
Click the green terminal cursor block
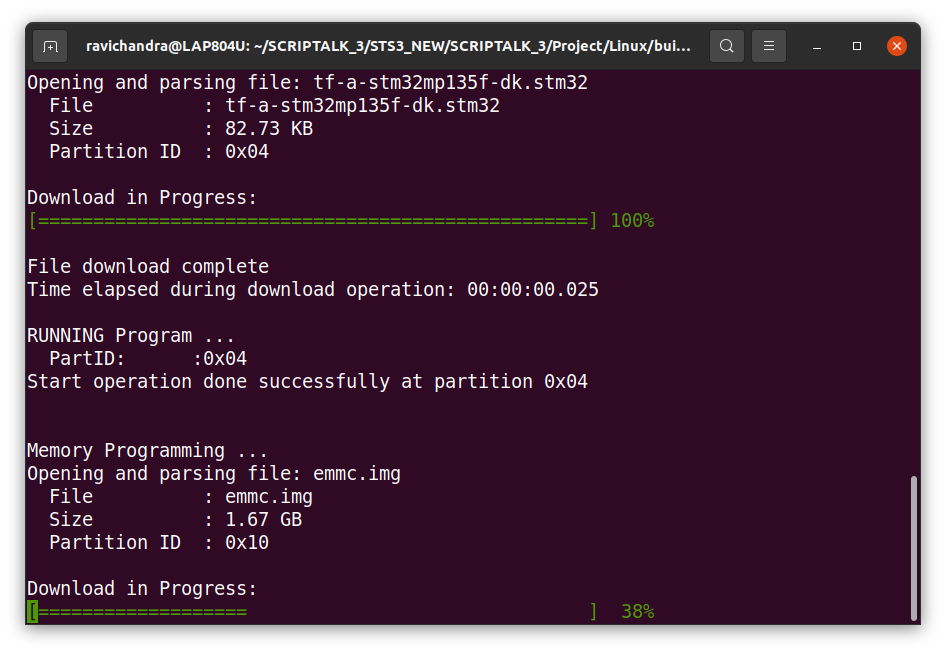pyautogui.click(x=32, y=611)
